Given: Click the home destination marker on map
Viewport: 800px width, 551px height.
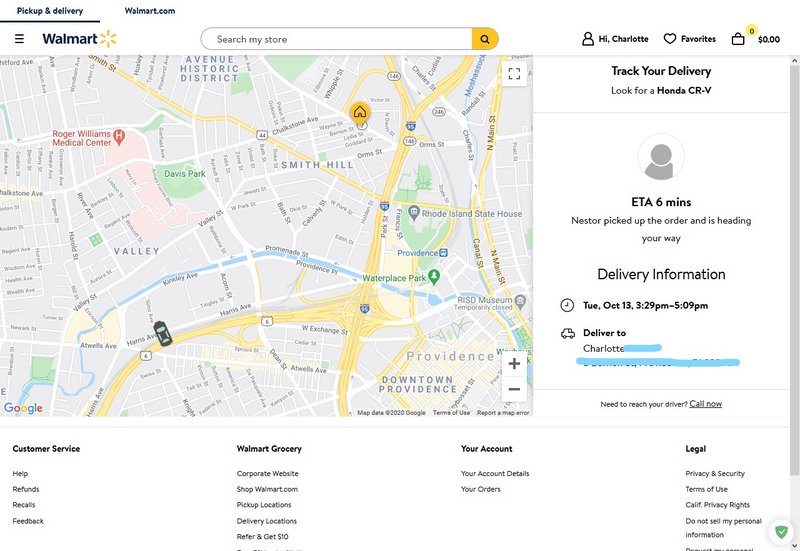Looking at the screenshot, I should [x=360, y=112].
